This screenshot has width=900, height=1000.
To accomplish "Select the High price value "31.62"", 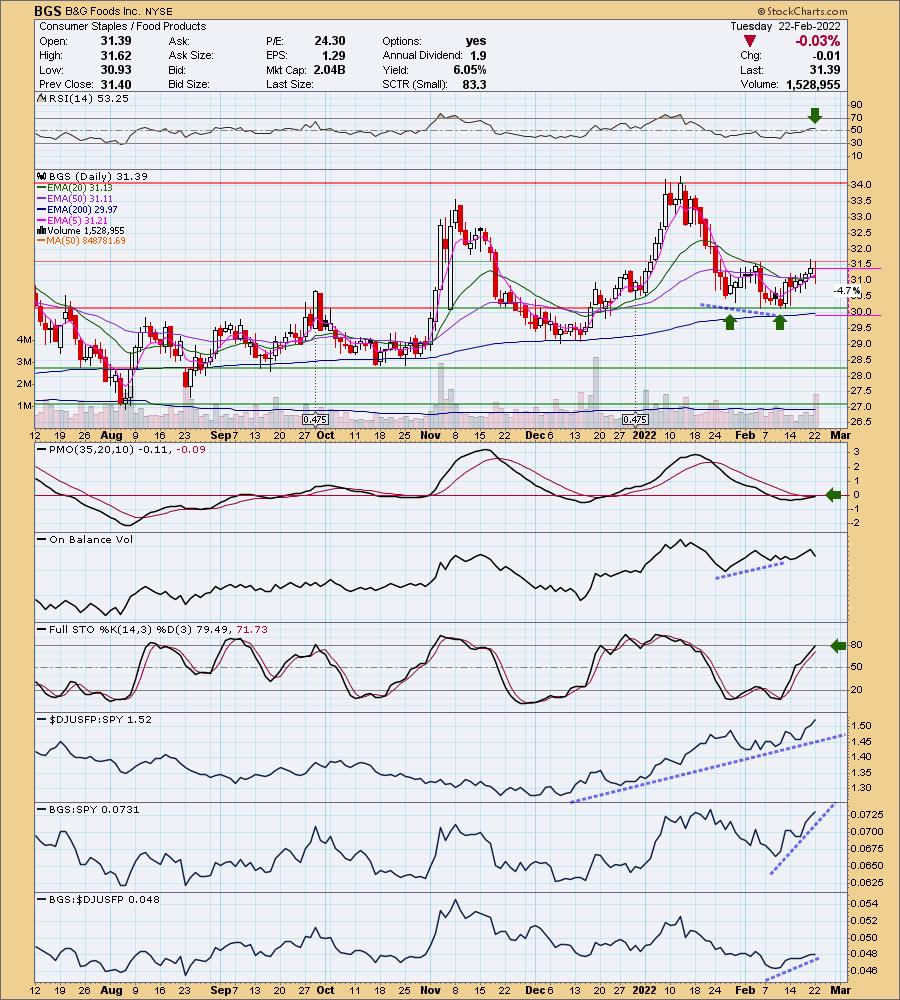I will tap(116, 55).
